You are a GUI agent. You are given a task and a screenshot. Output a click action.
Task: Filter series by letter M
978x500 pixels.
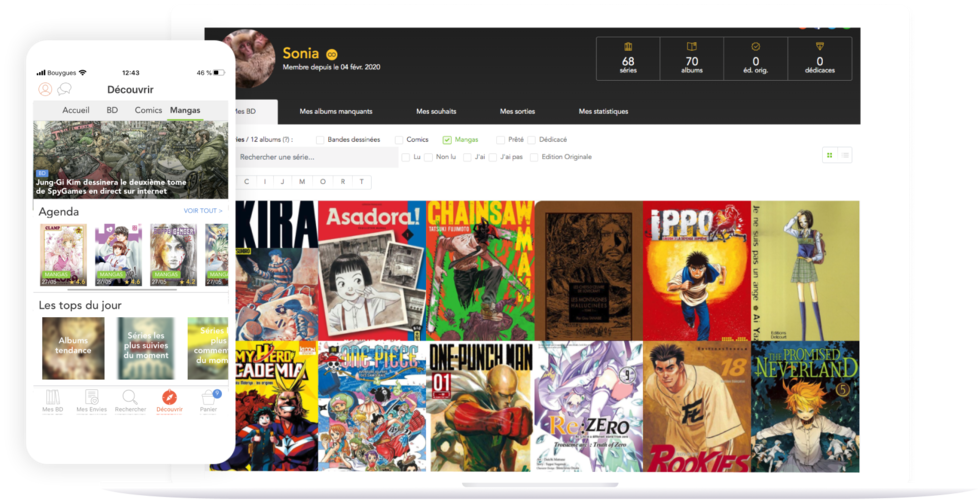302,182
